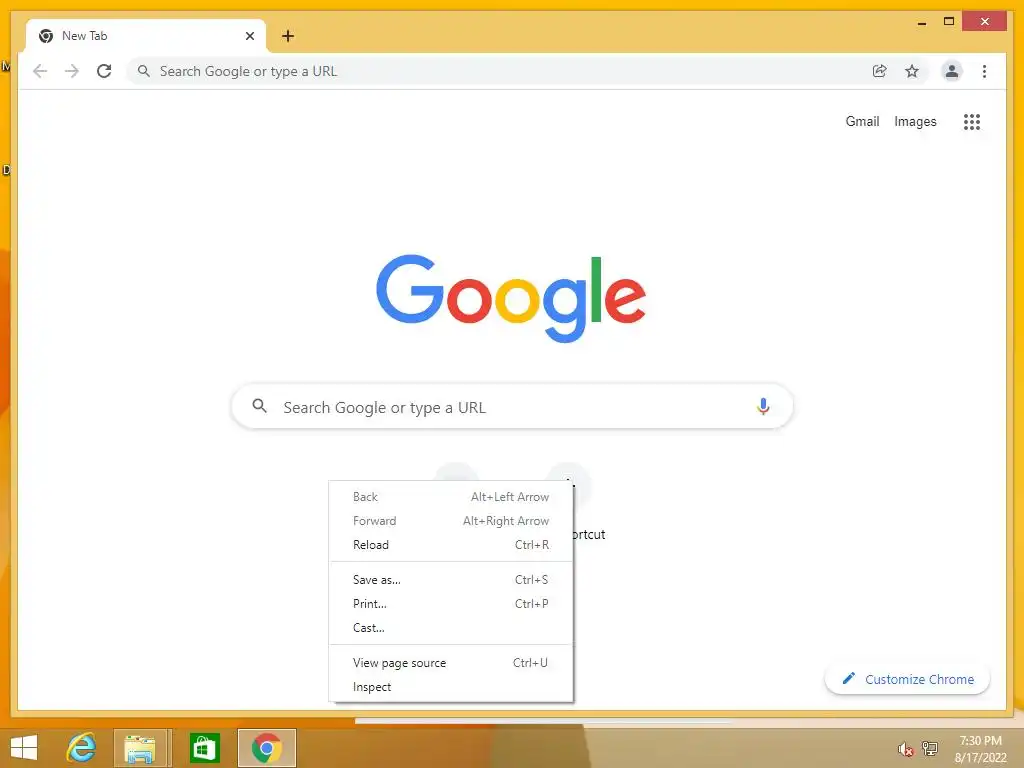Open the Google apps grid

tap(972, 121)
